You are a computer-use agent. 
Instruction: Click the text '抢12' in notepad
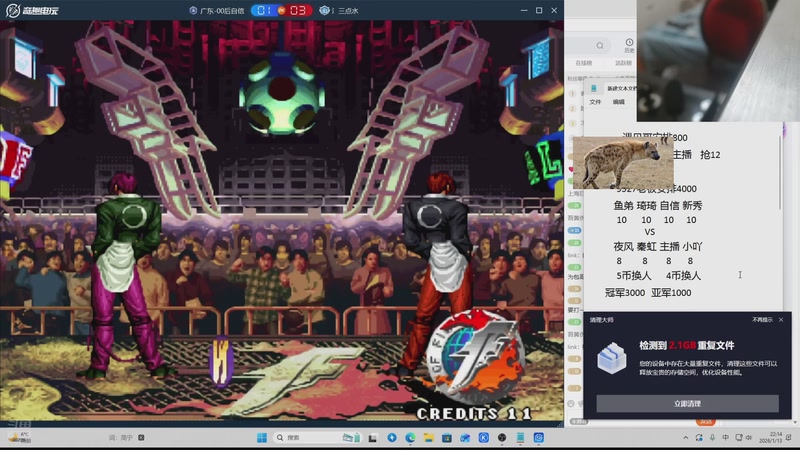(x=710, y=155)
